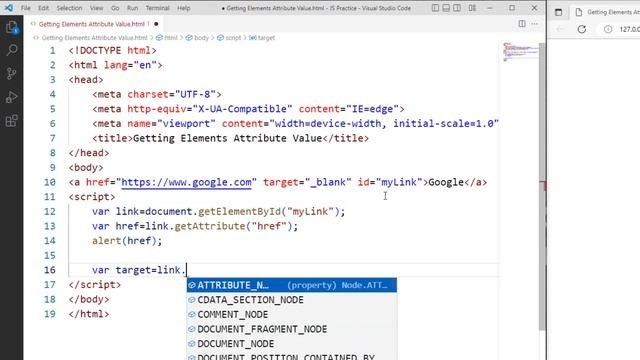640x360 pixels.
Task: Click alert(href) on line 14
Action: 127,241
